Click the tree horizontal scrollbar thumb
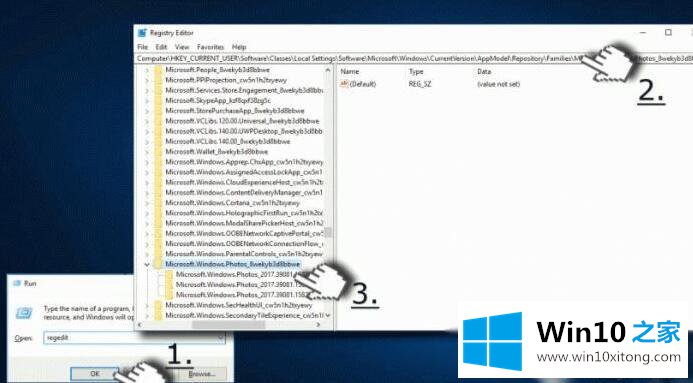This screenshot has width=693, height=383. [x=228, y=325]
